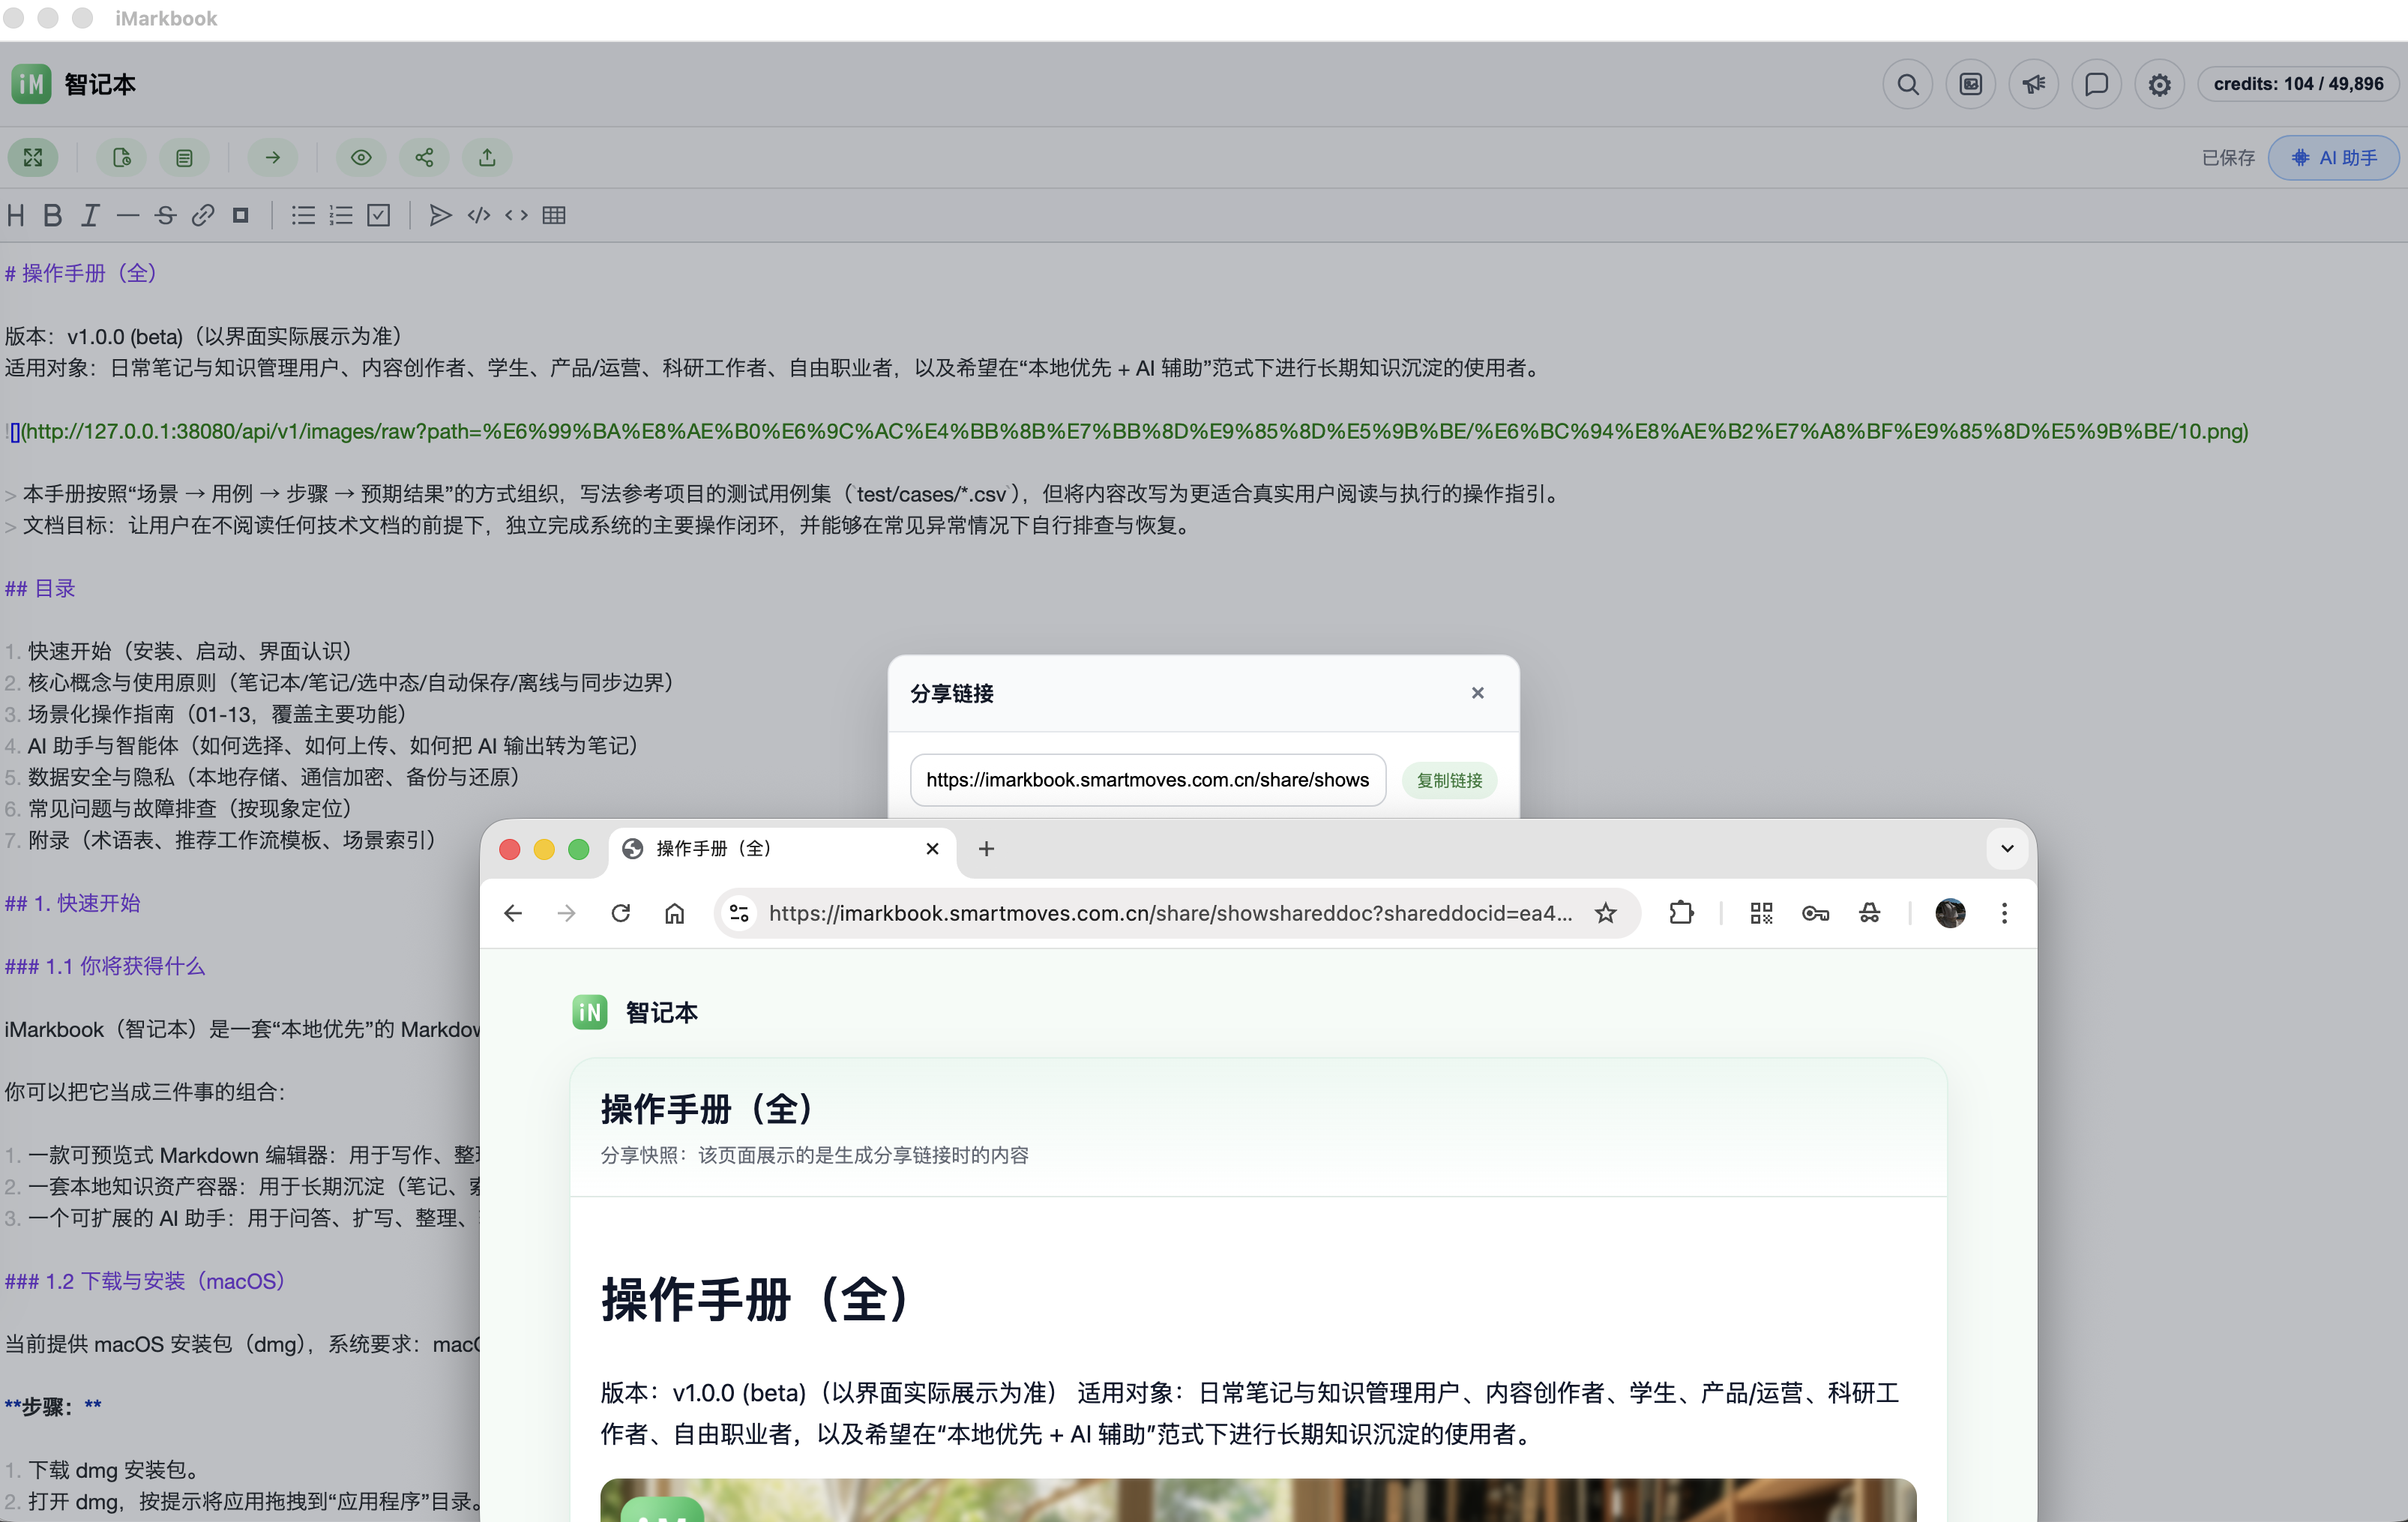Click the 复制链接 button in share dialog
Viewport: 2408px width, 1522px height.
pyautogui.click(x=1448, y=780)
